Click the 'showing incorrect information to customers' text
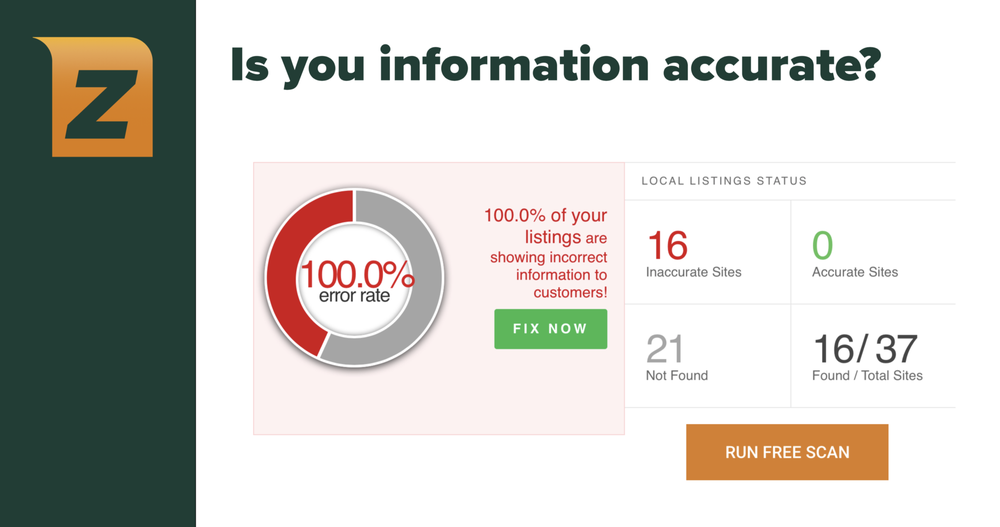 (x=548, y=274)
